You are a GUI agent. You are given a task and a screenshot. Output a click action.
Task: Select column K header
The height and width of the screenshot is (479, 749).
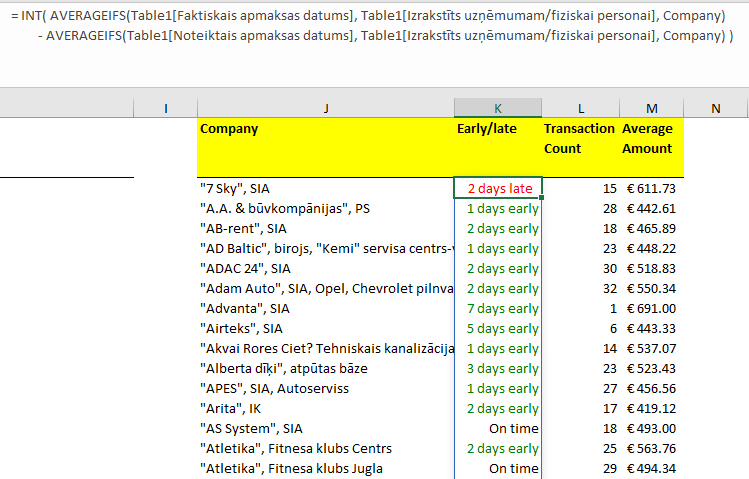(x=498, y=108)
